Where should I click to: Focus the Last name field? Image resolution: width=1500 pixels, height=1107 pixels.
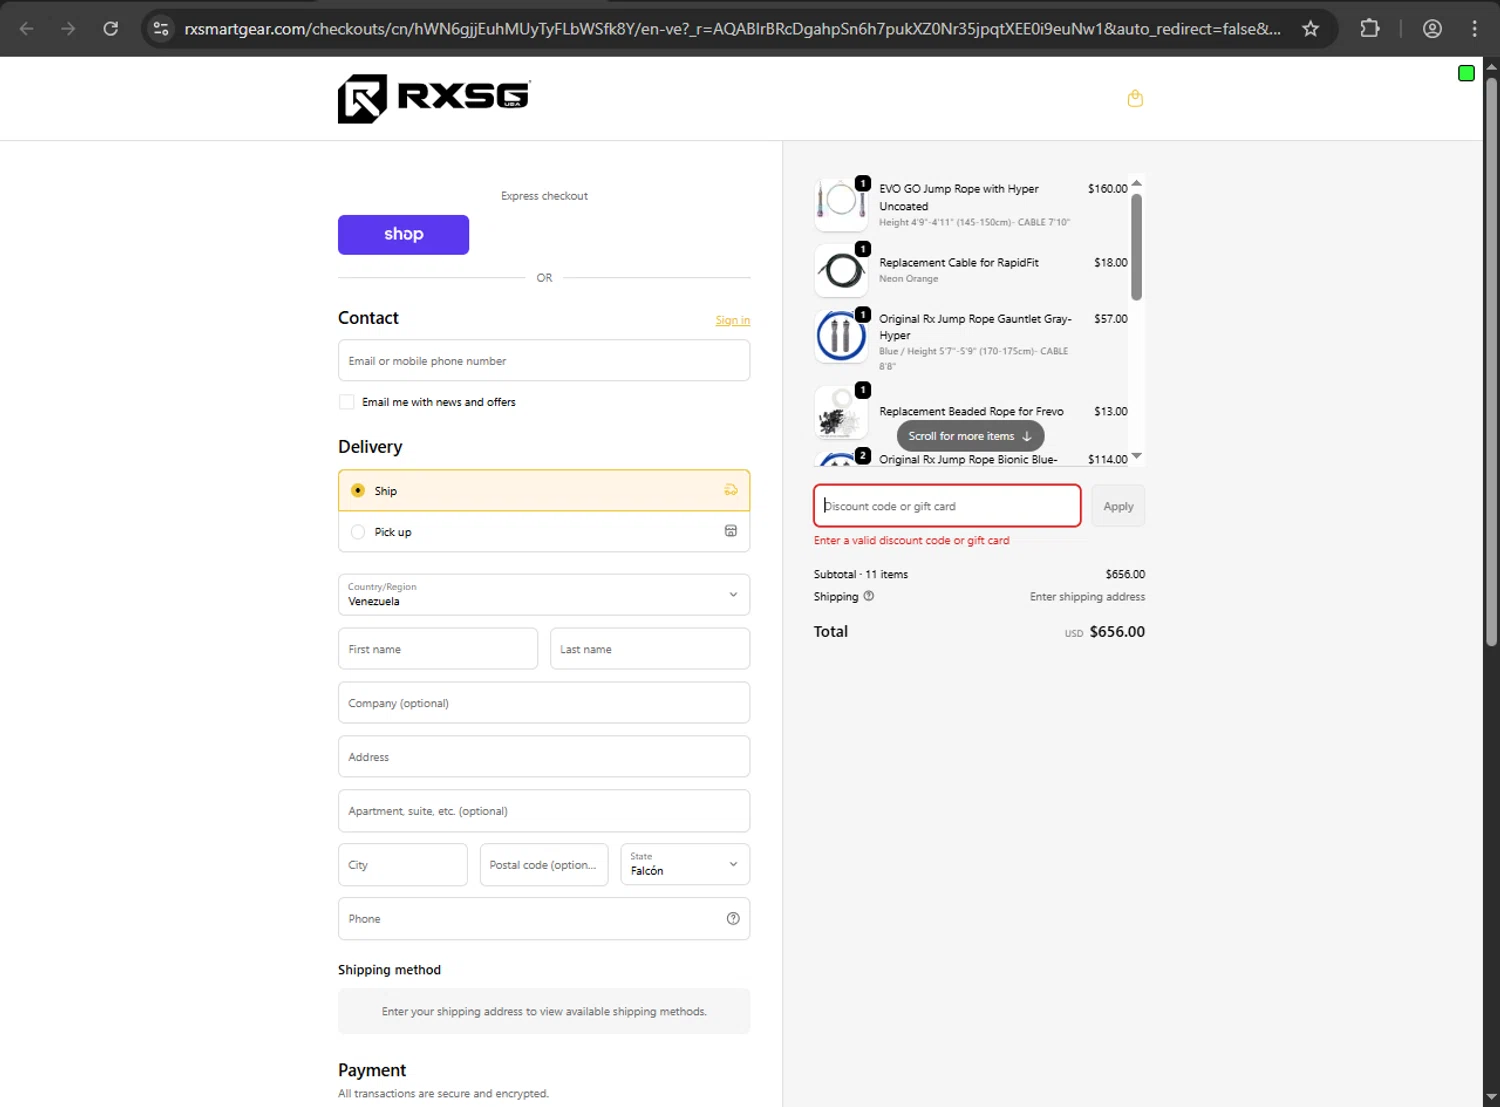pos(650,649)
